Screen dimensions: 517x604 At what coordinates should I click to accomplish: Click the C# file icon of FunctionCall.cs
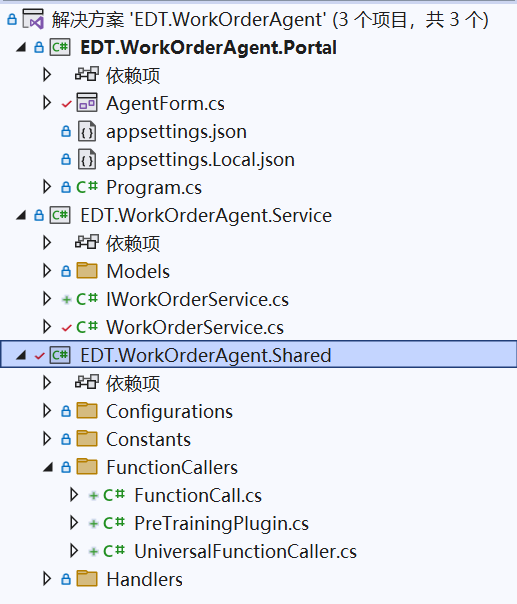[114, 495]
